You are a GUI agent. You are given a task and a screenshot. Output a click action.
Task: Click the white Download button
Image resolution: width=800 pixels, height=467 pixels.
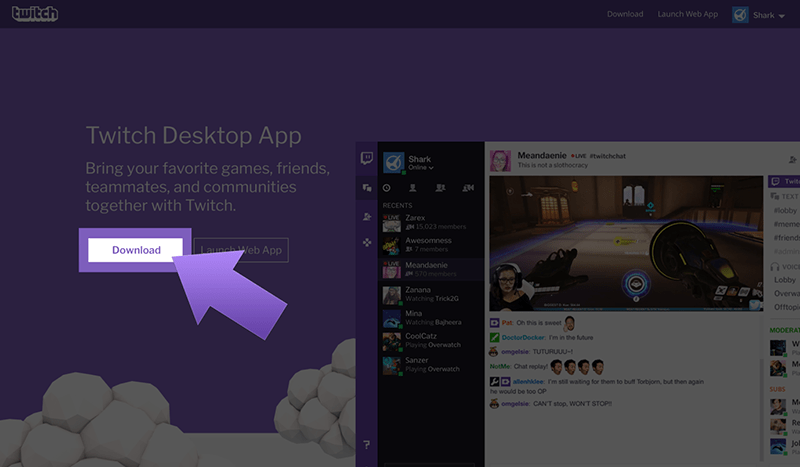135,250
